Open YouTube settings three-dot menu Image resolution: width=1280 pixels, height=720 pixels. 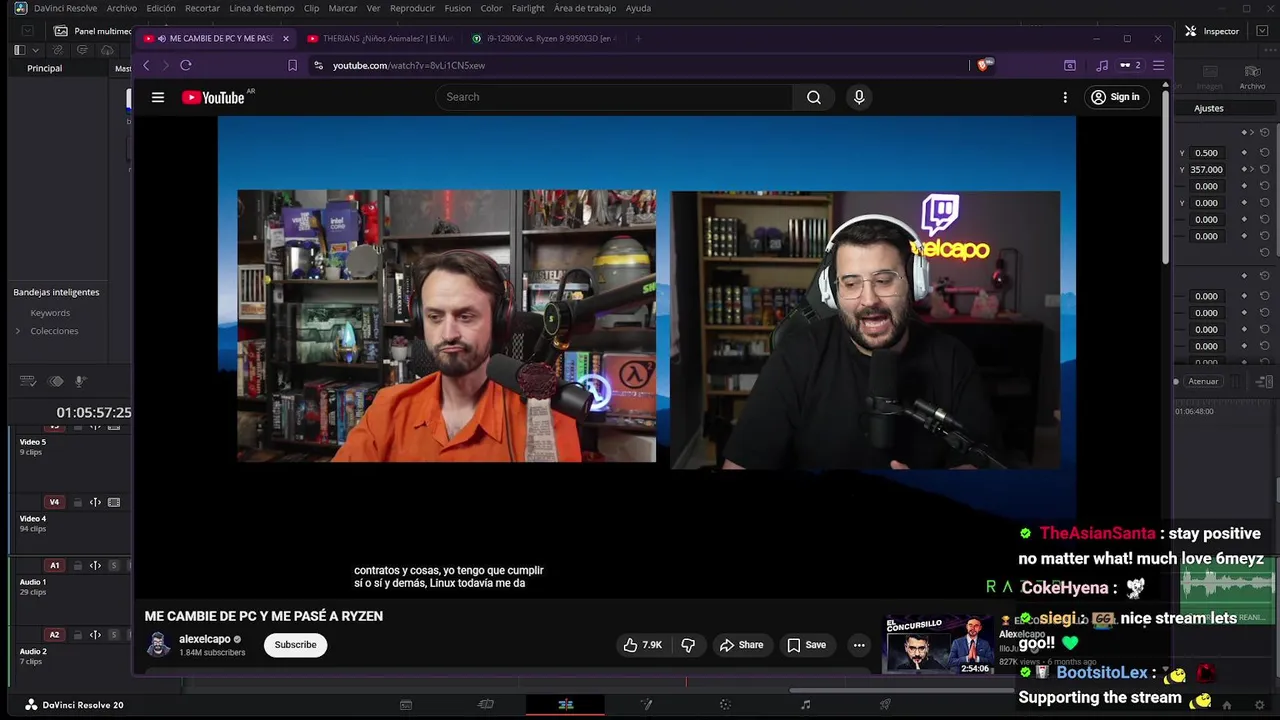pos(1065,97)
